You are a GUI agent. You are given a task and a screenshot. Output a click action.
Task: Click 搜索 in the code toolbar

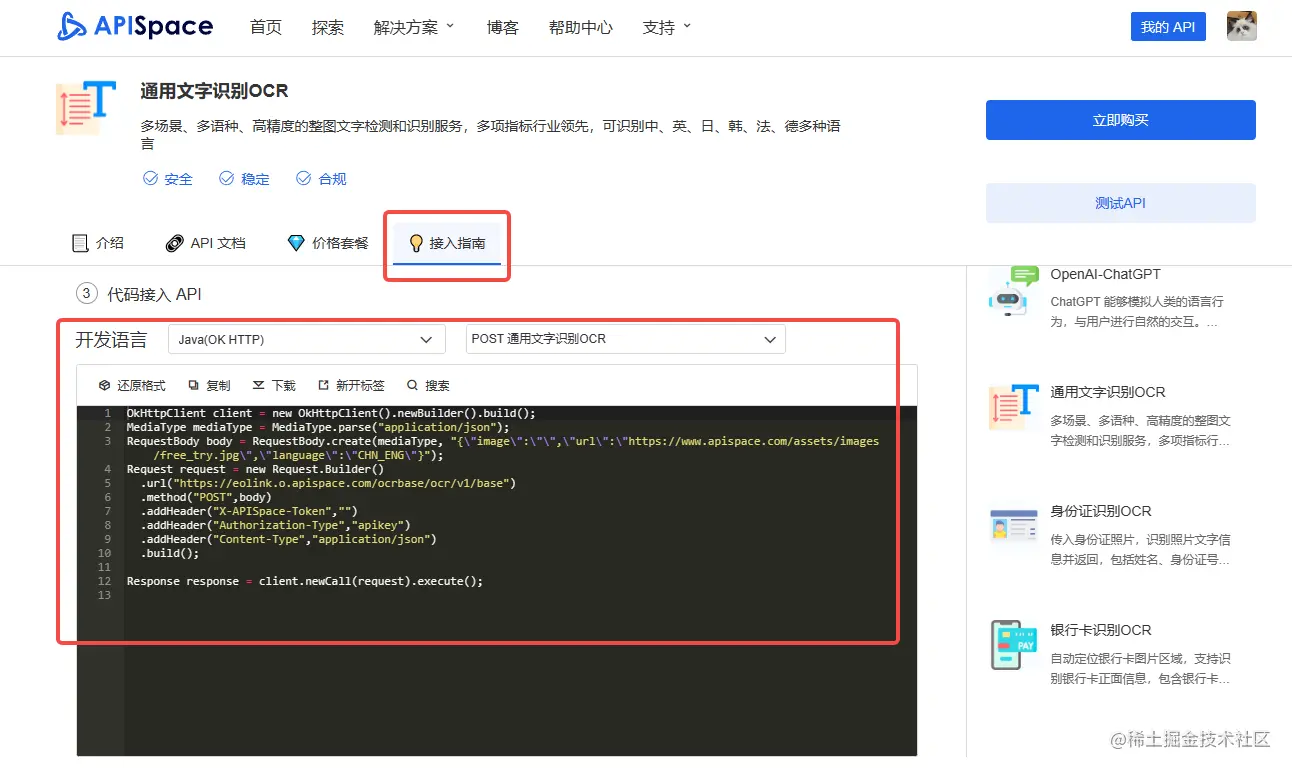coord(428,385)
